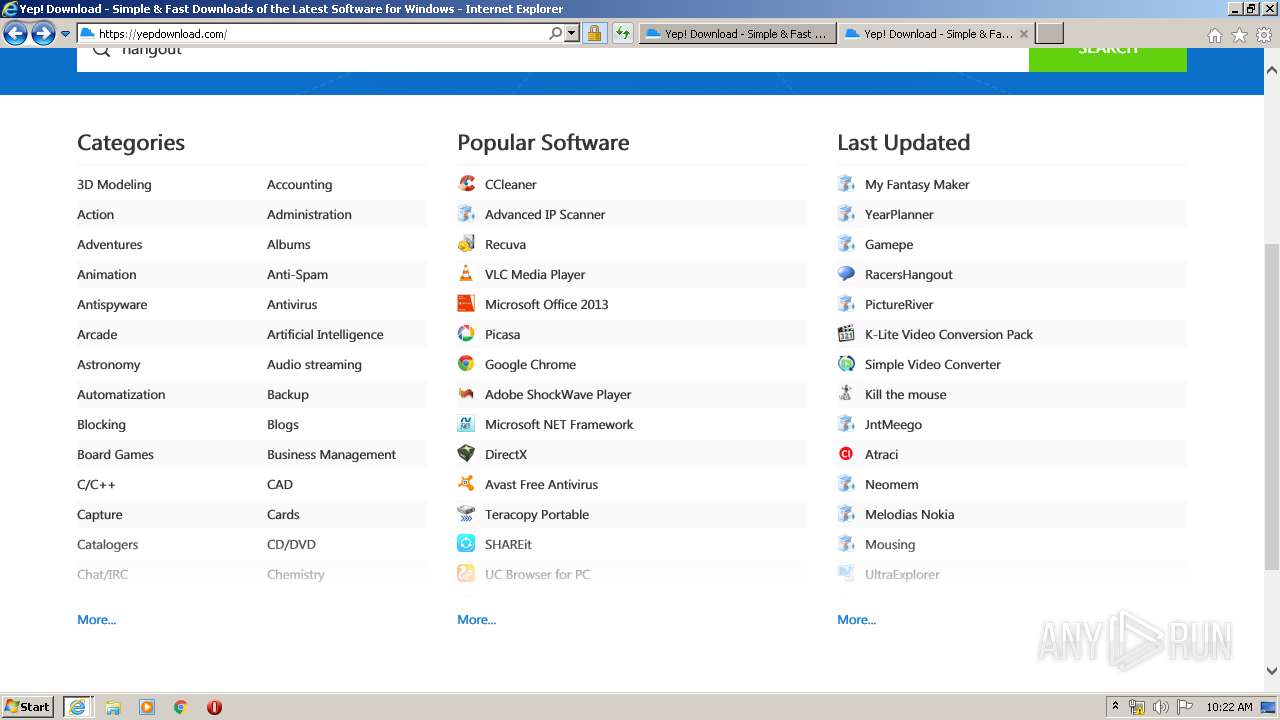Click More... under Categories
The image size is (1280, 720).
pos(97,619)
